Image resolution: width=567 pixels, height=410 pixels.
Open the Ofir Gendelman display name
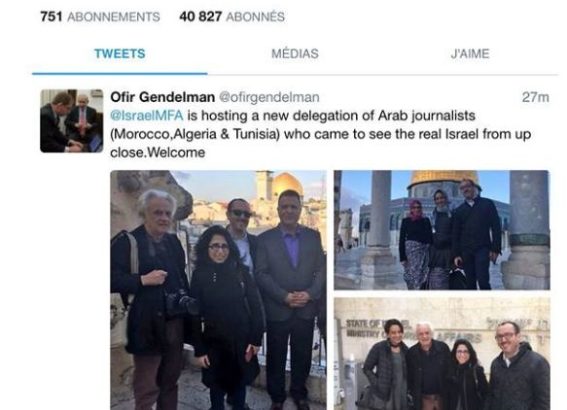click(x=162, y=97)
